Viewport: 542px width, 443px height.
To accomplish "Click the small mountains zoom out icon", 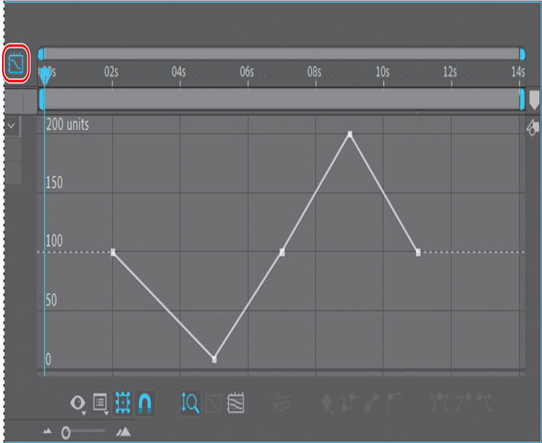I will point(47,431).
